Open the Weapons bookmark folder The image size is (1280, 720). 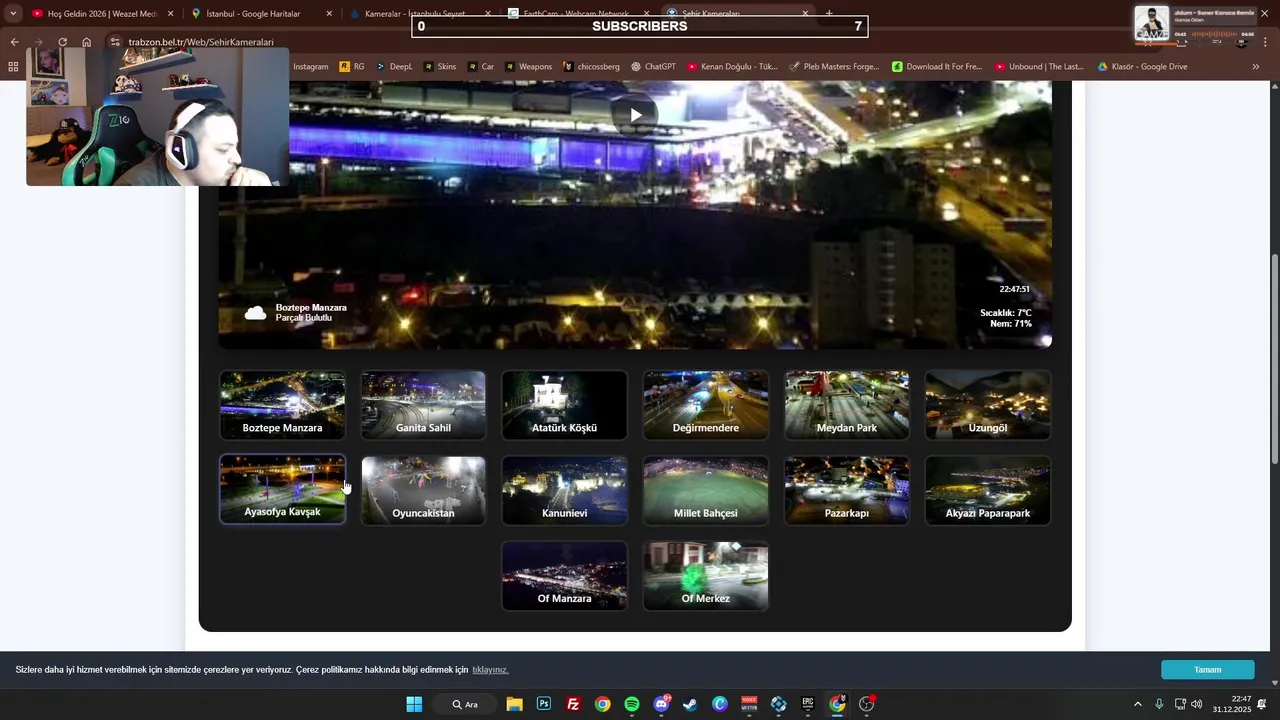click(528, 67)
